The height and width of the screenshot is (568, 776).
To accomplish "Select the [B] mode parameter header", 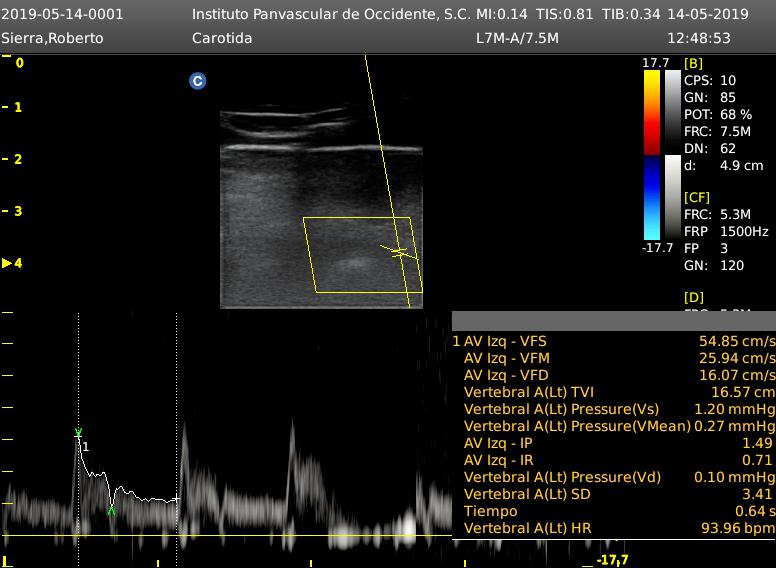I will point(692,63).
